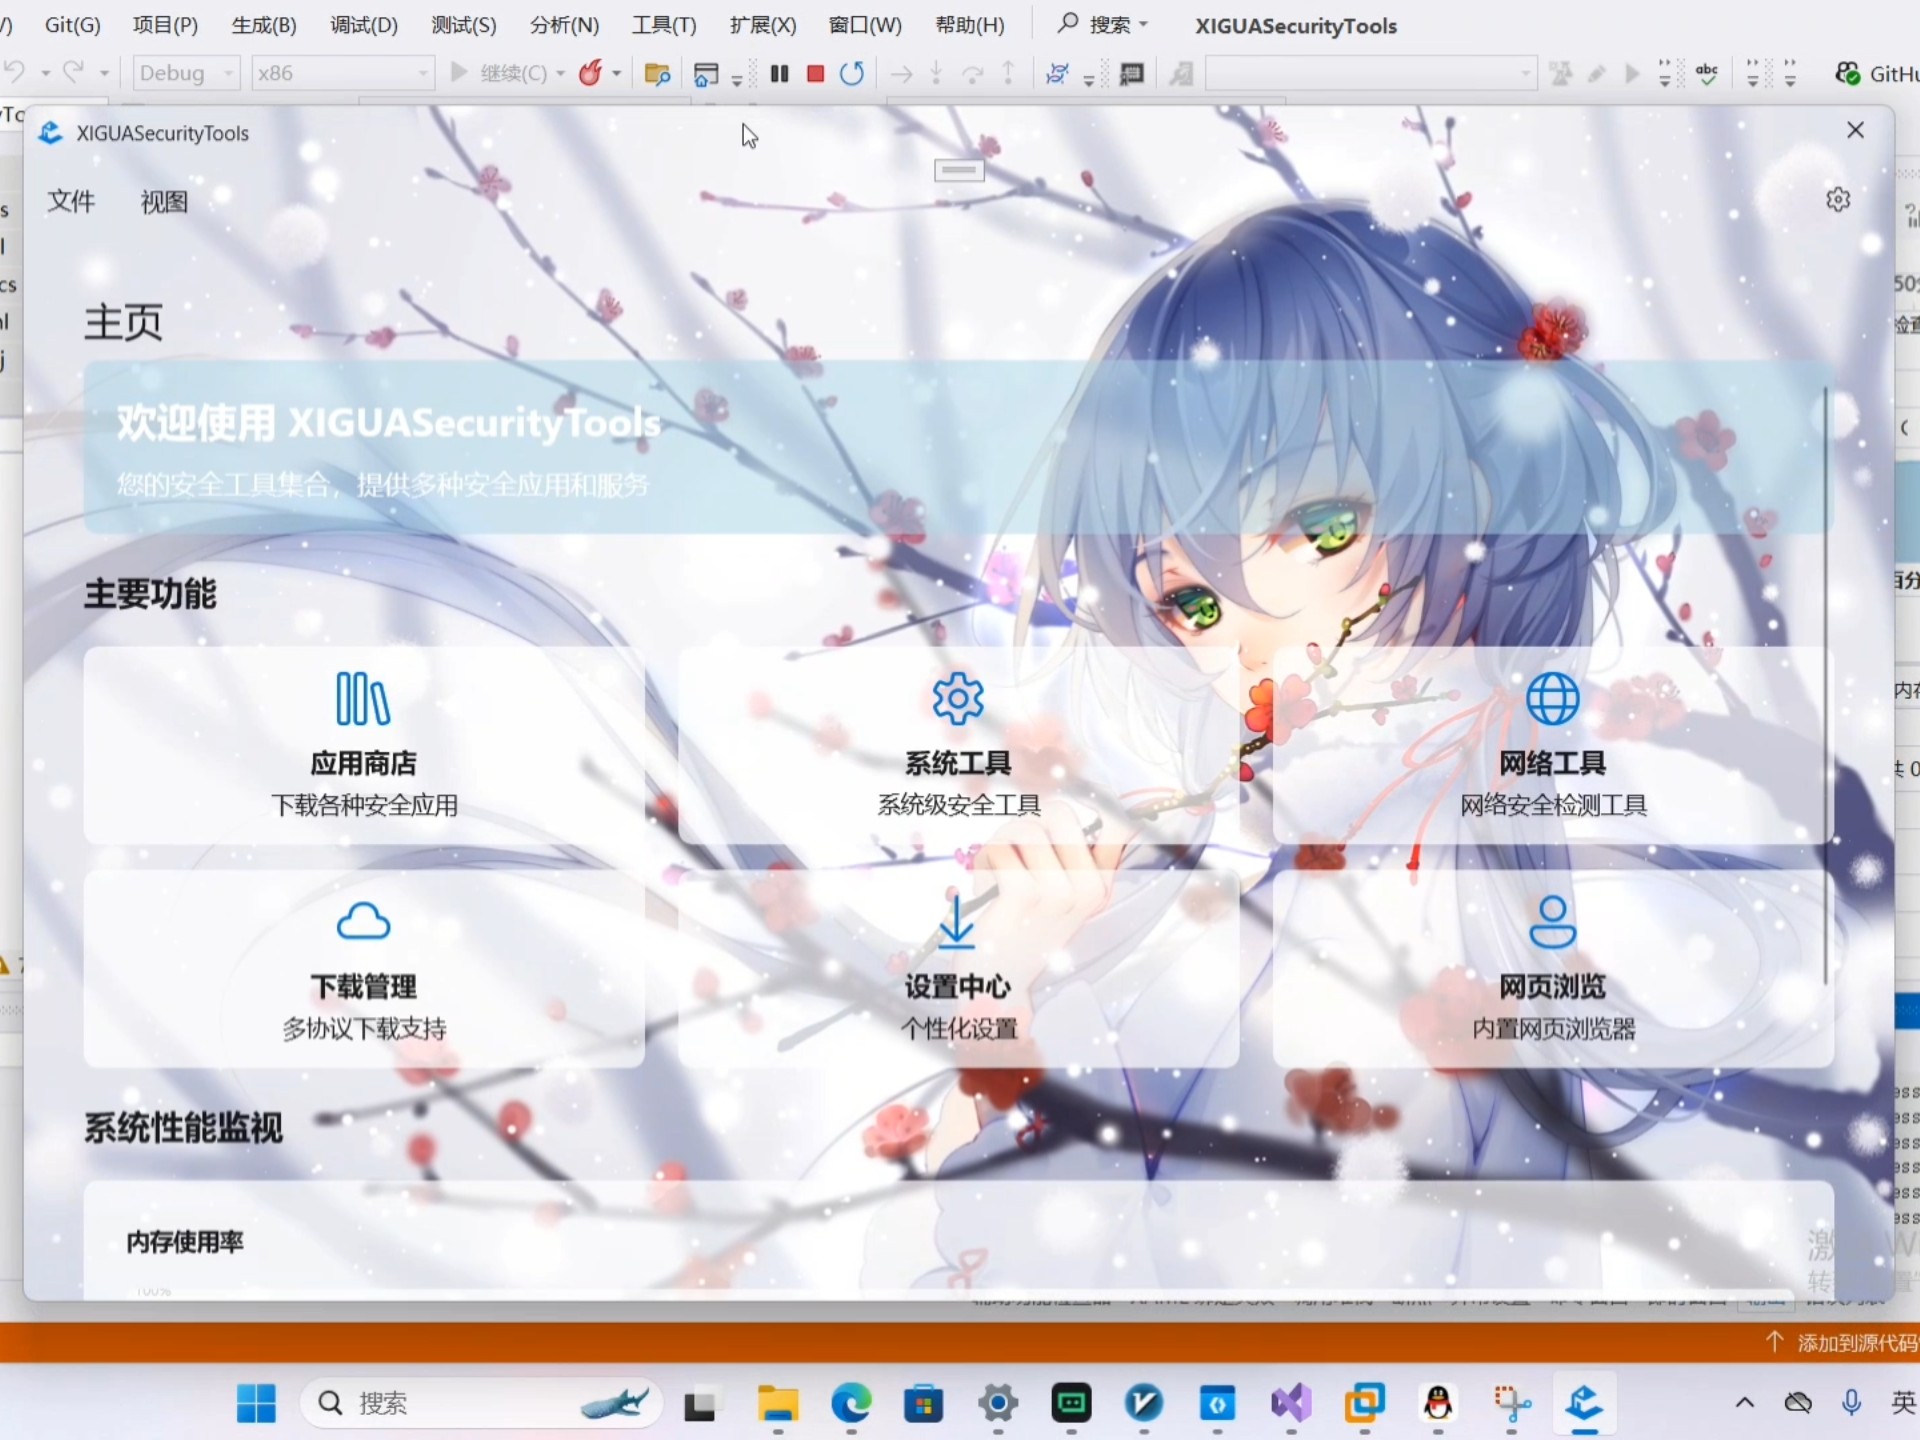Open the x86 platform dropdown
The width and height of the screenshot is (1920, 1440).
(342, 73)
